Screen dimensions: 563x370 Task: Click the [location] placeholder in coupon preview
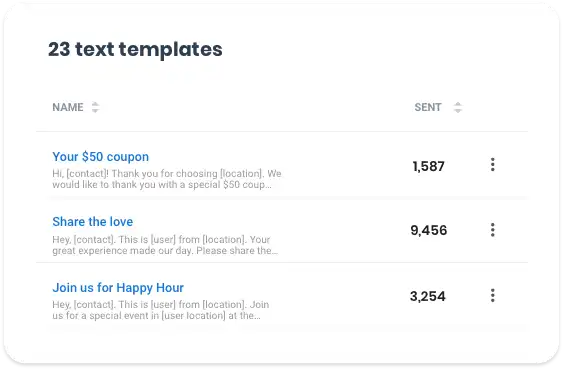pos(241,174)
